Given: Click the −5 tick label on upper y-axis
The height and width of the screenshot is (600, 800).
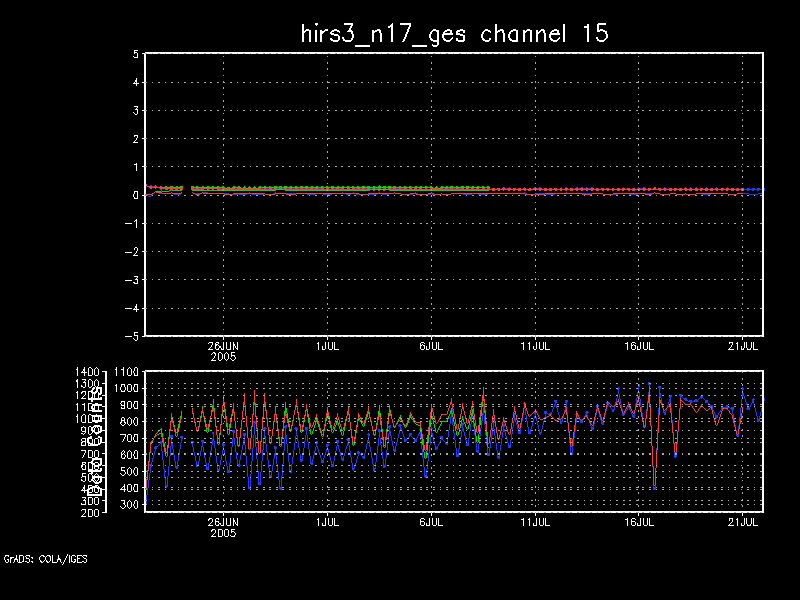Looking at the screenshot, I should pos(131,336).
